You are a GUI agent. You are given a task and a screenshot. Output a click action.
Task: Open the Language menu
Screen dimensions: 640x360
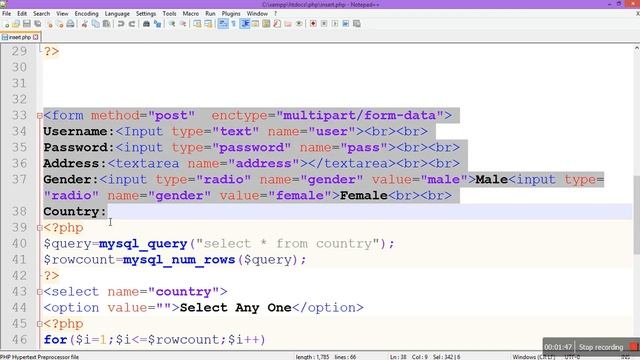point(117,13)
